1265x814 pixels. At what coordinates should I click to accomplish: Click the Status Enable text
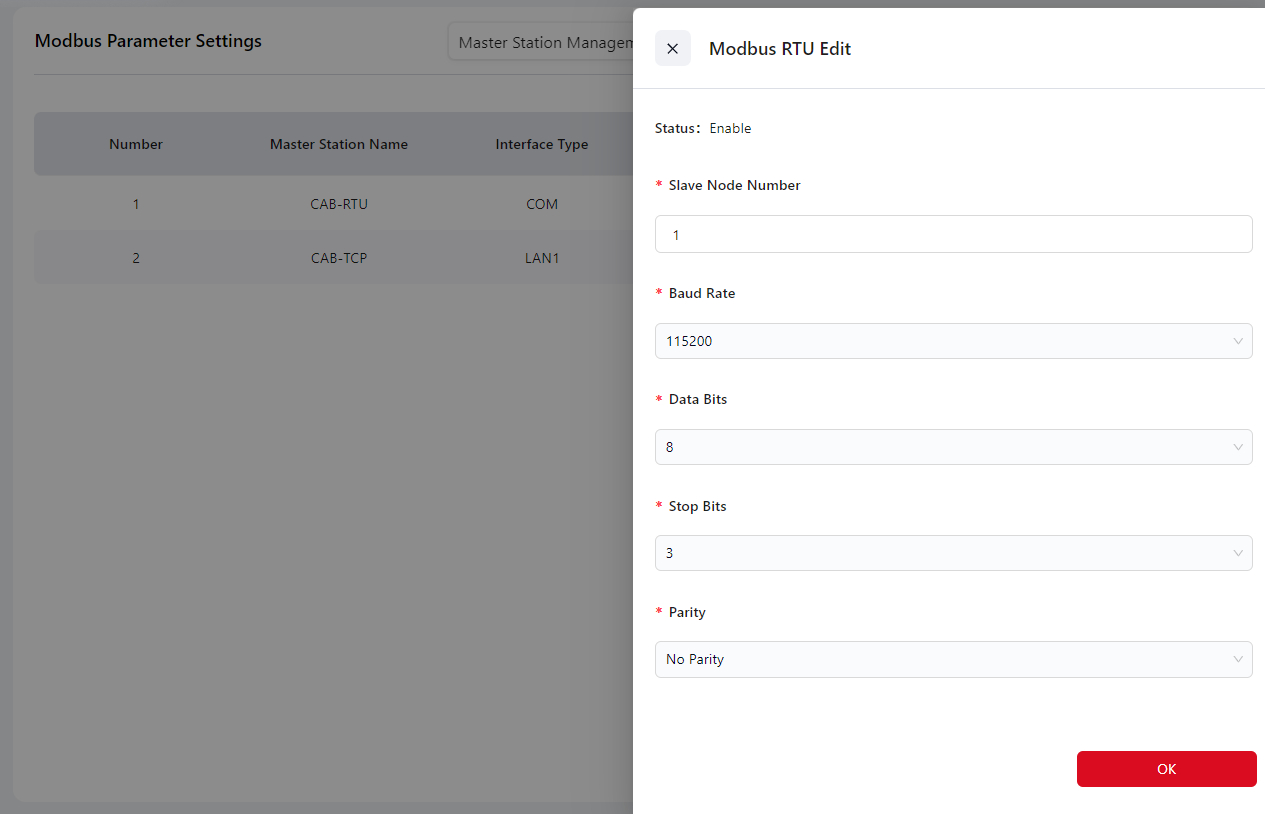coord(729,128)
